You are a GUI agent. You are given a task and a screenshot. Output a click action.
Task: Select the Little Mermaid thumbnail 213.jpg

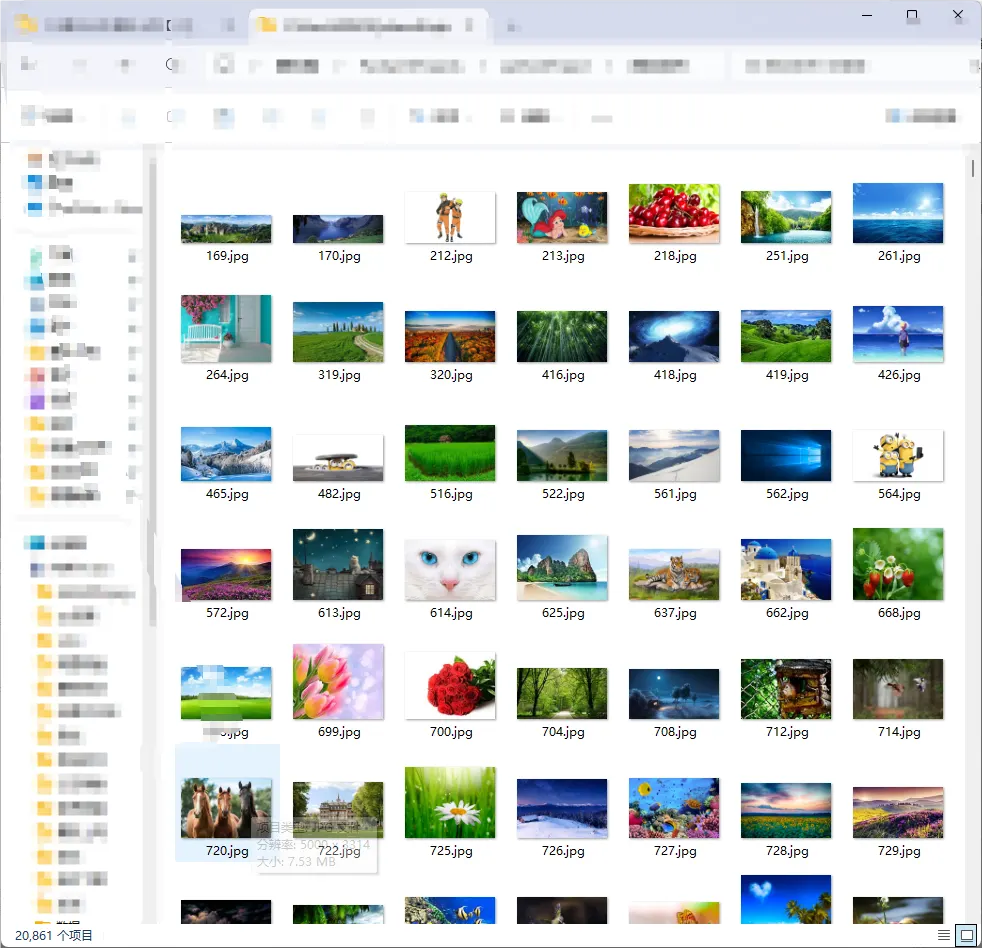coord(562,217)
